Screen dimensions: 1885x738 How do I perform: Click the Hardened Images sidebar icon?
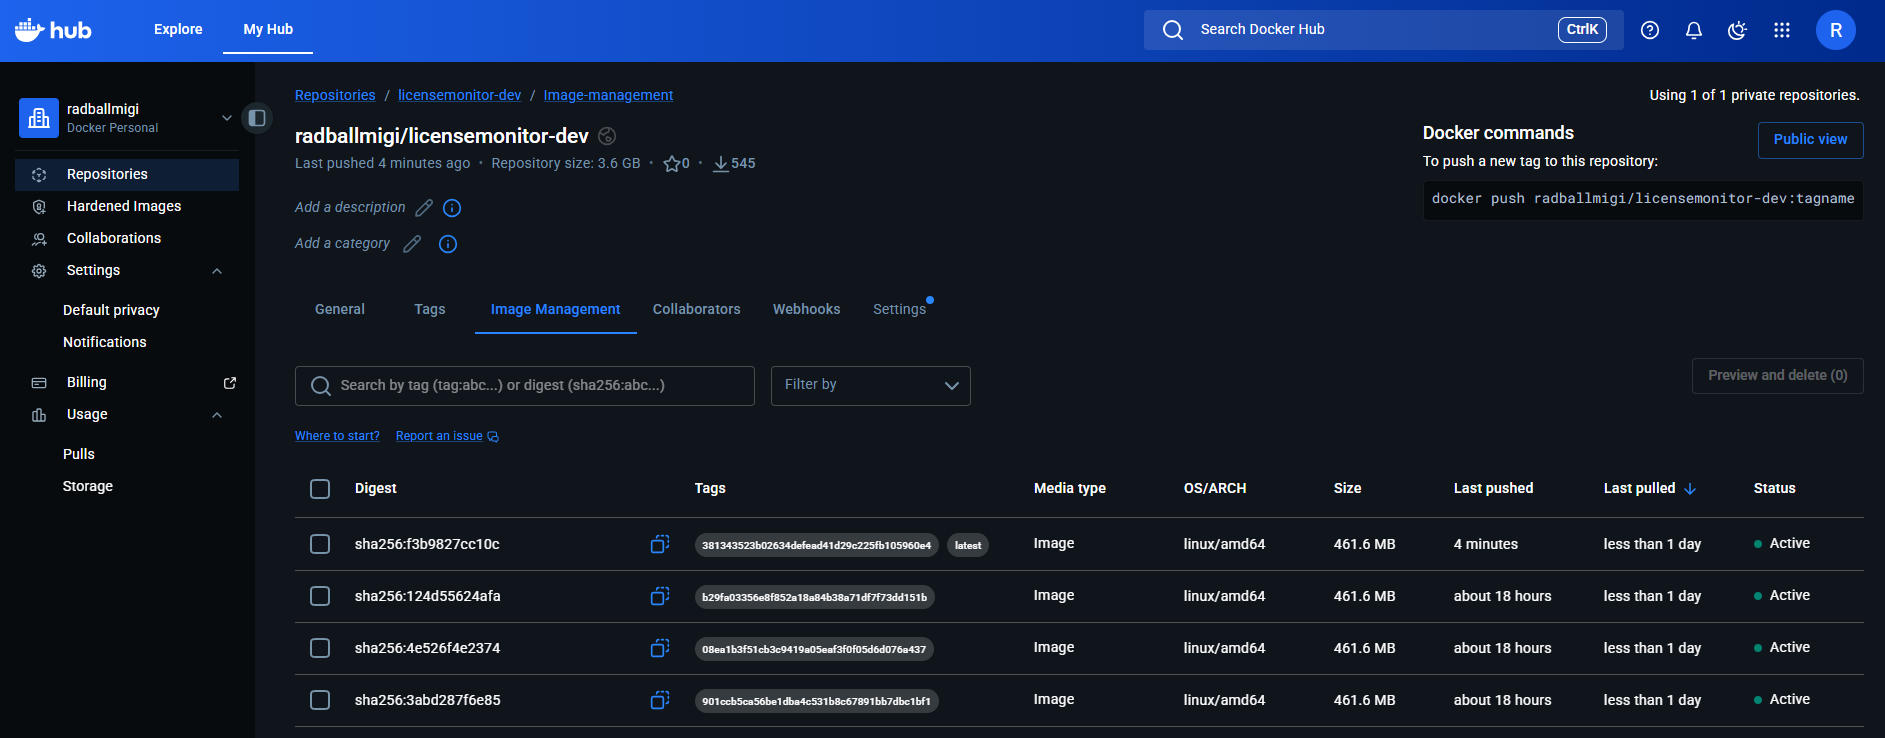(39, 206)
